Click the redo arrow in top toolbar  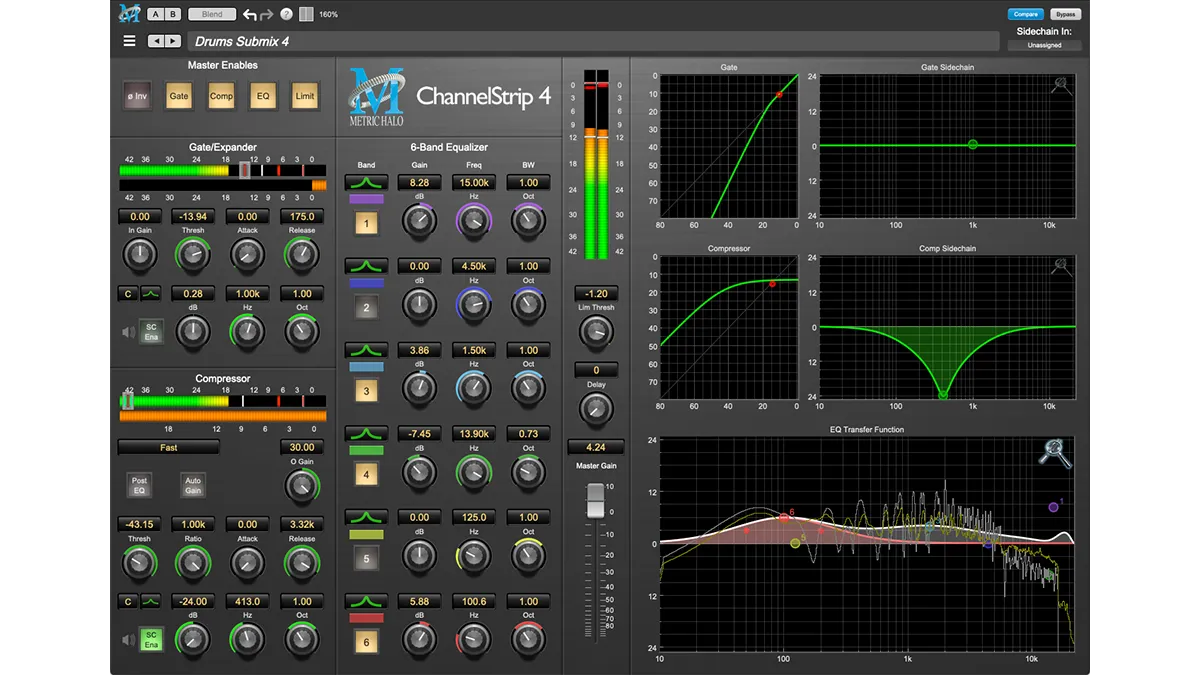tap(268, 14)
